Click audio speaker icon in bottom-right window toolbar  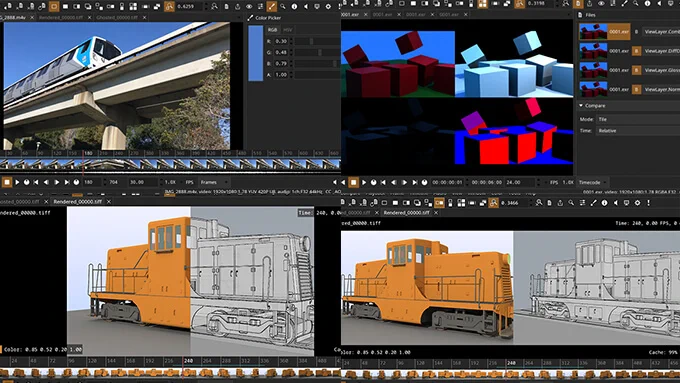coord(615,203)
